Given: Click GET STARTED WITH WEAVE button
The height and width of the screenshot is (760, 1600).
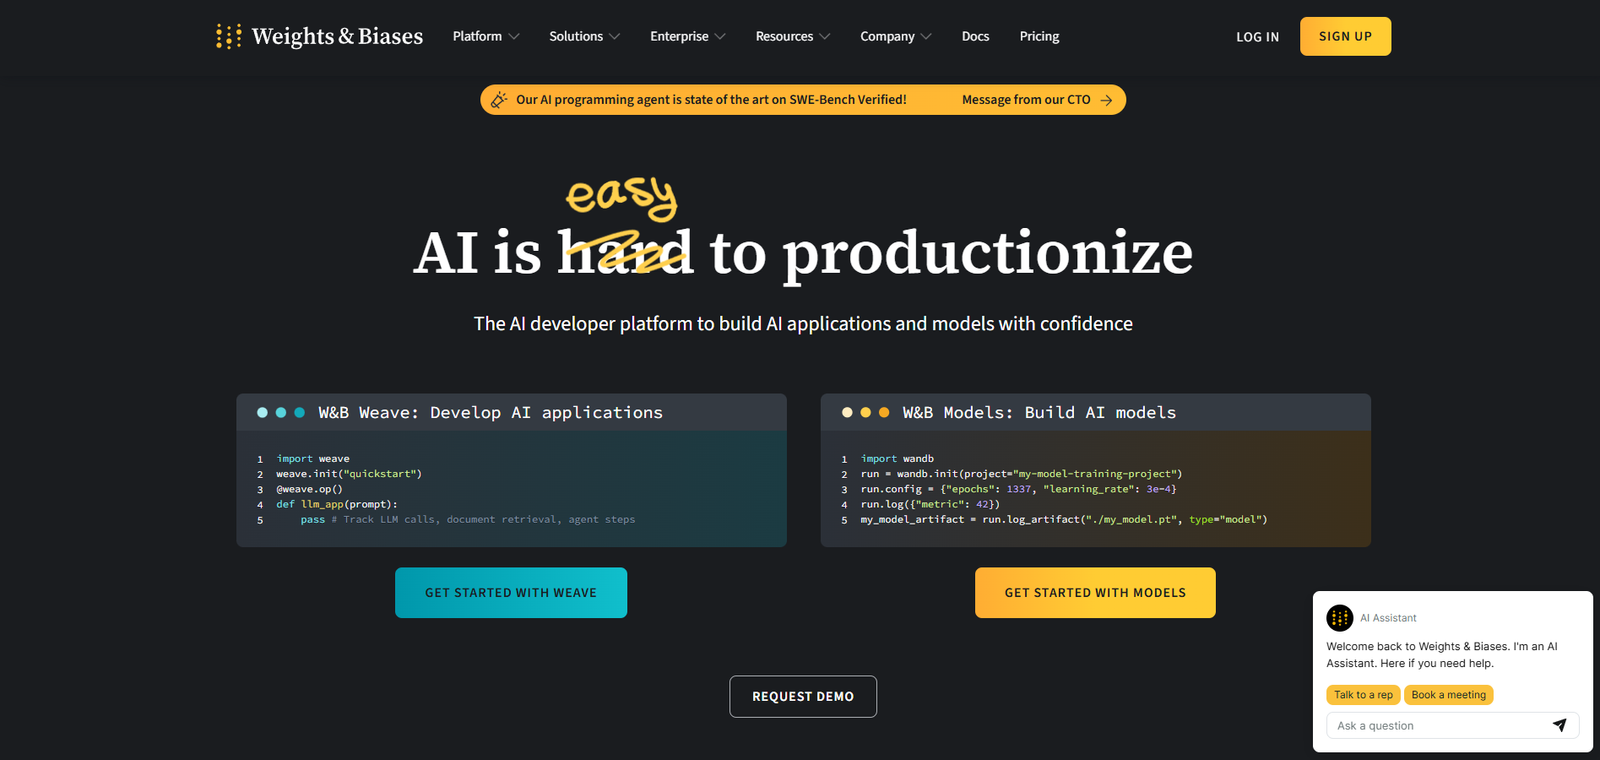Looking at the screenshot, I should (511, 593).
